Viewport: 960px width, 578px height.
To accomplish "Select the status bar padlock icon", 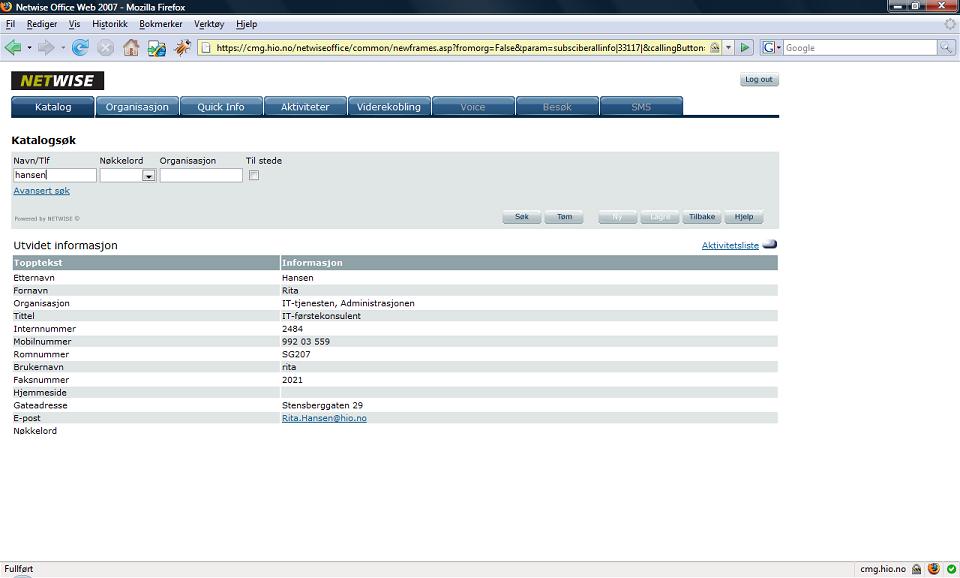I will pyautogui.click(x=916, y=569).
